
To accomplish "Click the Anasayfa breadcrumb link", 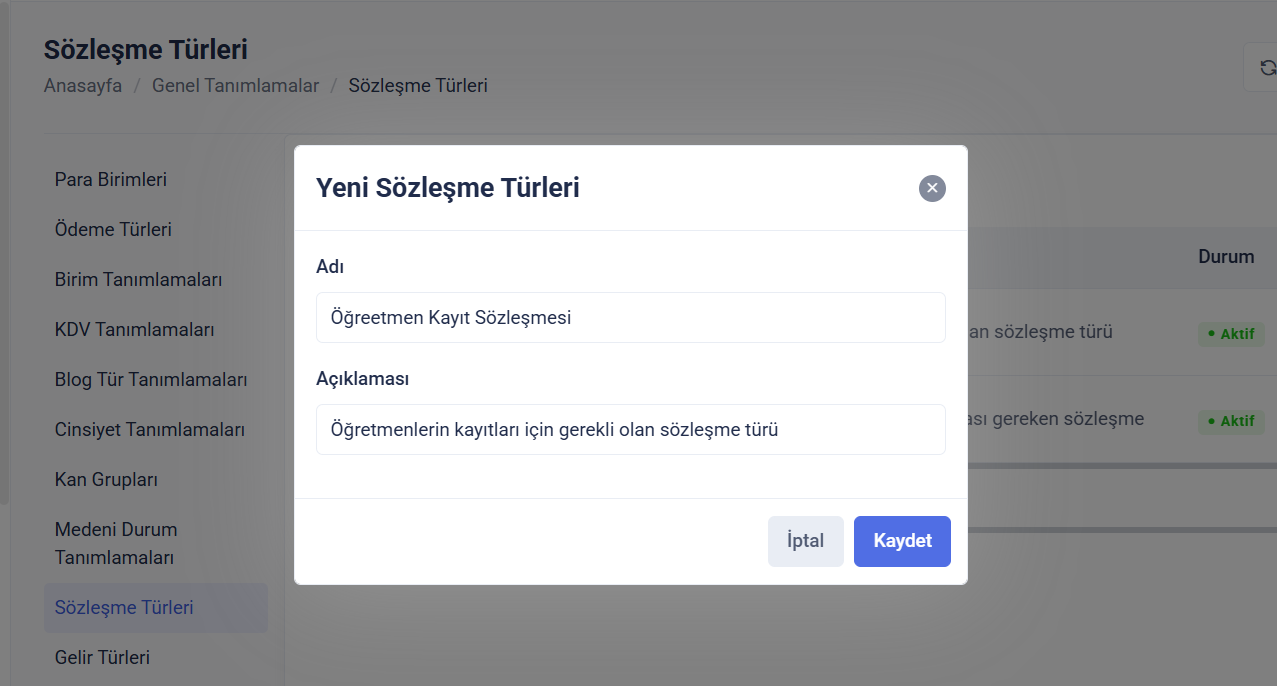I will [83, 86].
